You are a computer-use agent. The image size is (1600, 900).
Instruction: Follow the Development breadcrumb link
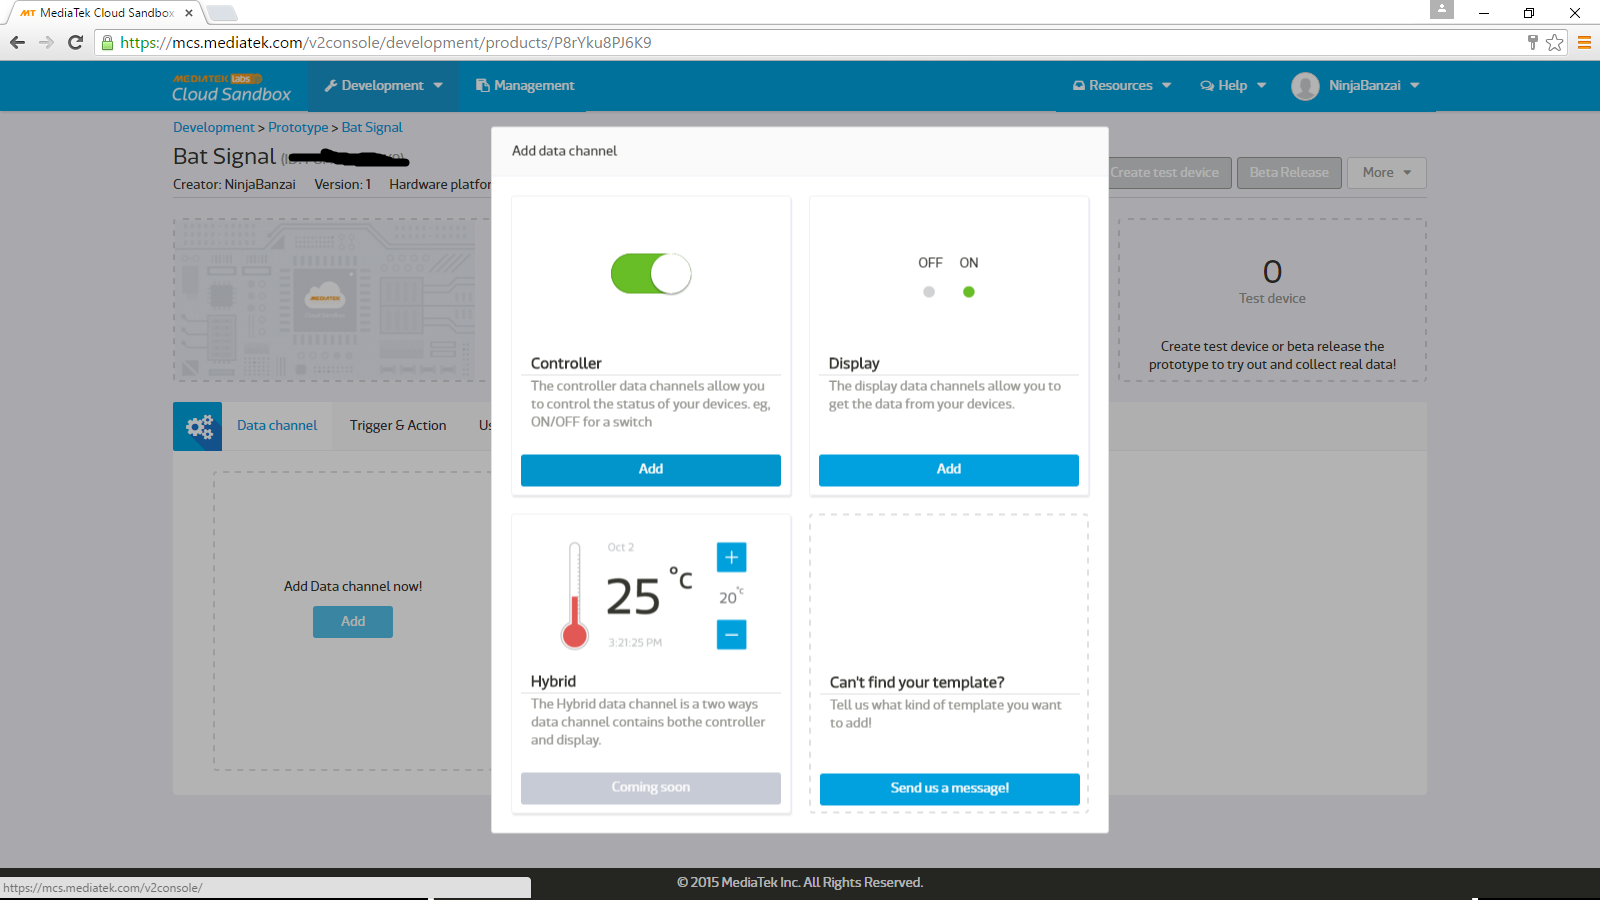click(x=213, y=127)
